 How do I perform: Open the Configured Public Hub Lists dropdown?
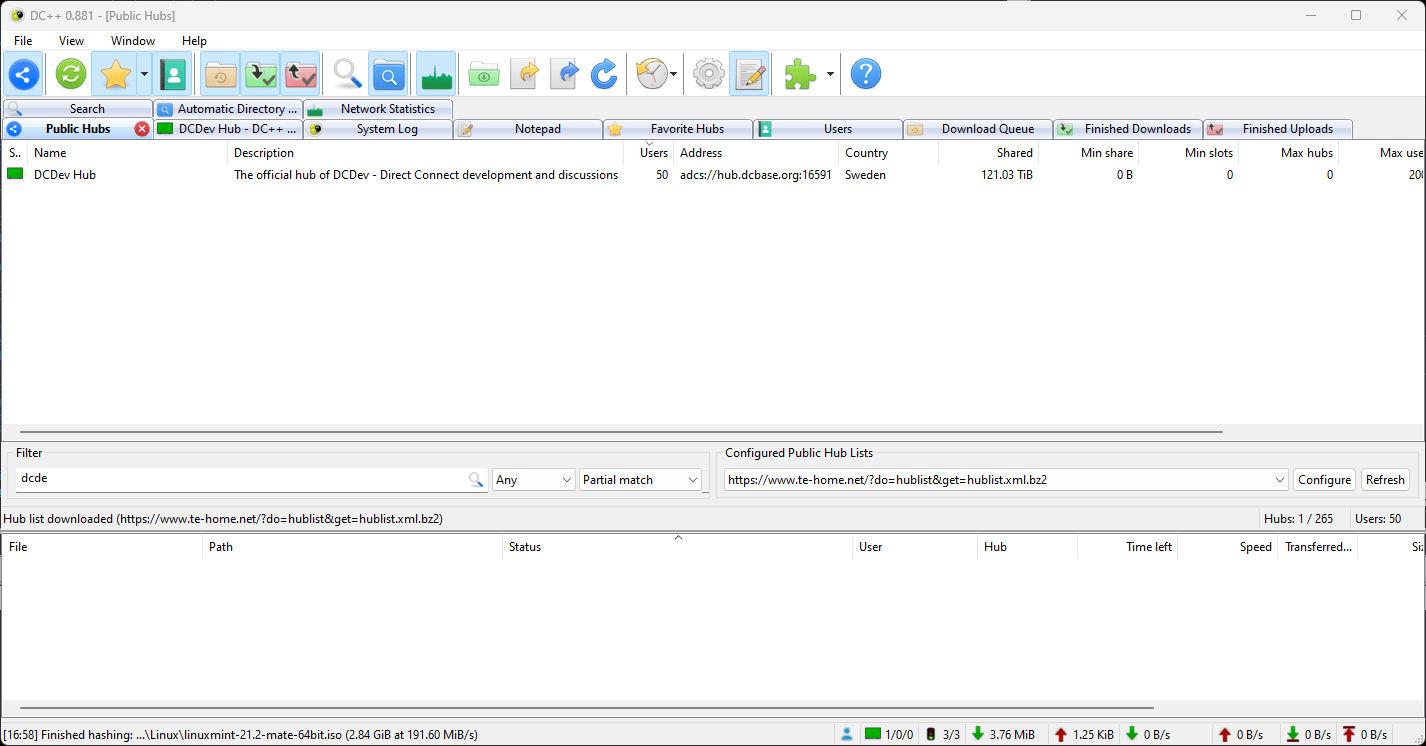[1007, 480]
